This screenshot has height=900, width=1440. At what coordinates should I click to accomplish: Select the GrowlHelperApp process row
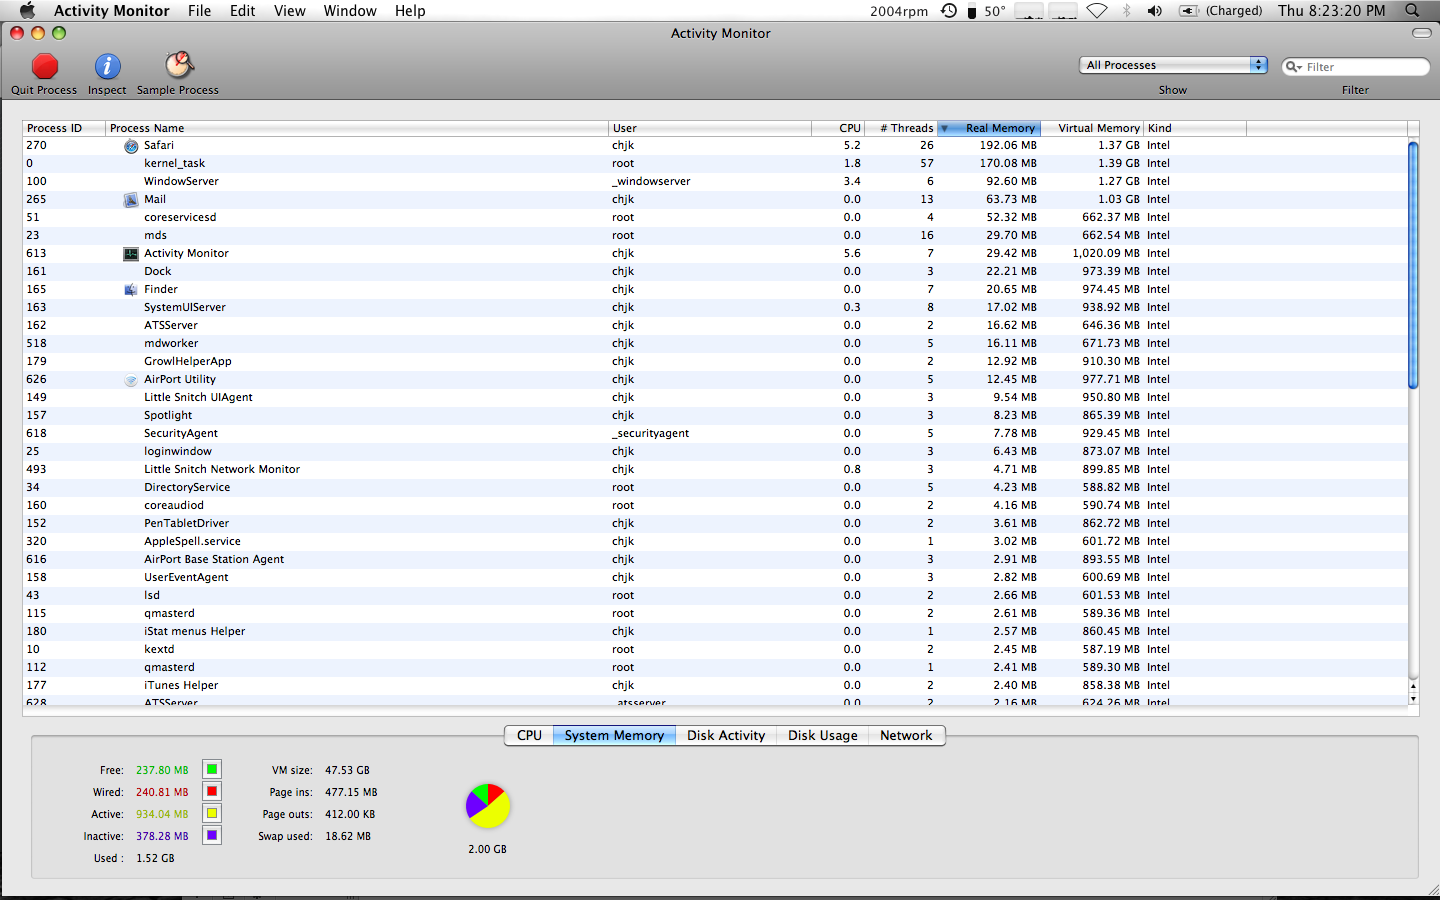coord(715,362)
